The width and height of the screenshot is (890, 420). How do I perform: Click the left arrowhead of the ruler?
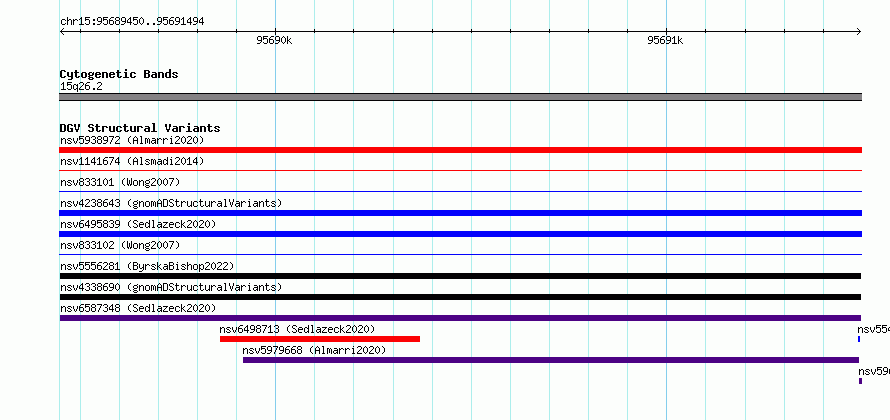pyautogui.click(x=62, y=32)
